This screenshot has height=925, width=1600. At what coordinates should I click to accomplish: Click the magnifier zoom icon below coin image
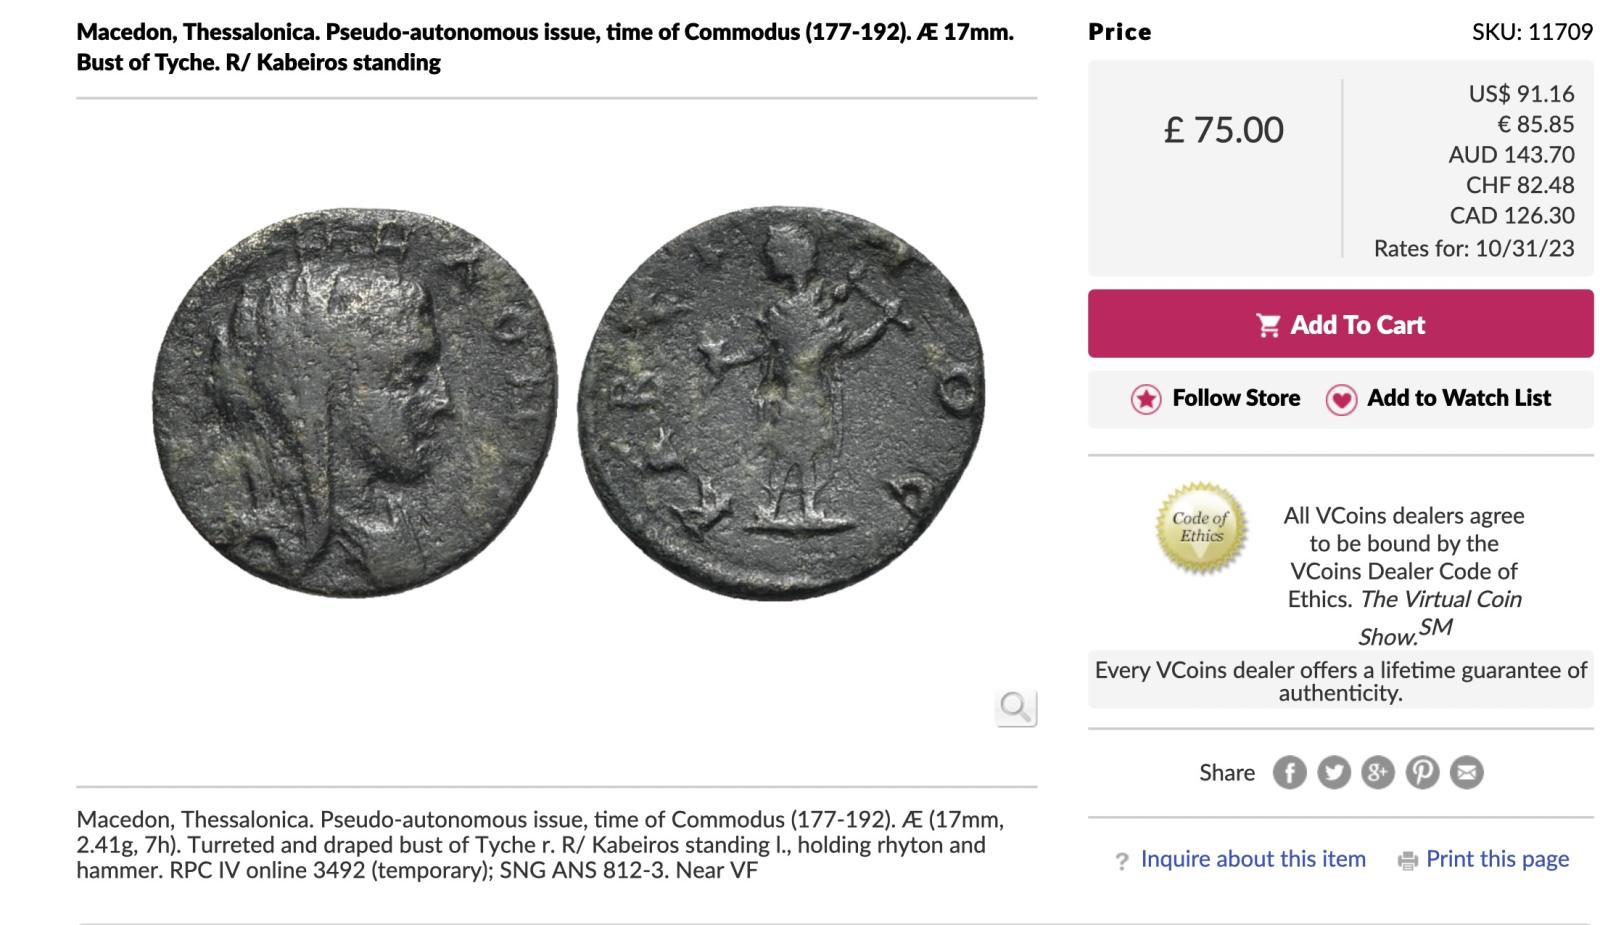[1016, 708]
